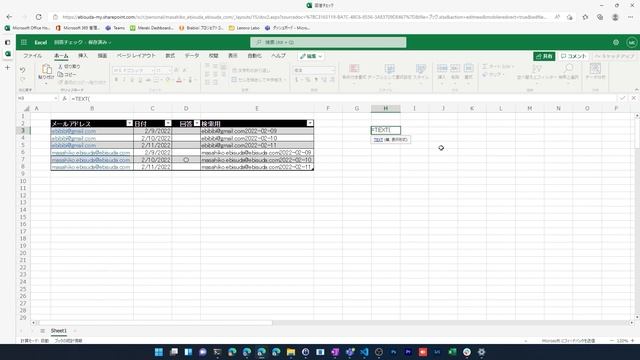Click the Catch up button
Viewport: 640px width, 360px height.
pyautogui.click(x=614, y=56)
